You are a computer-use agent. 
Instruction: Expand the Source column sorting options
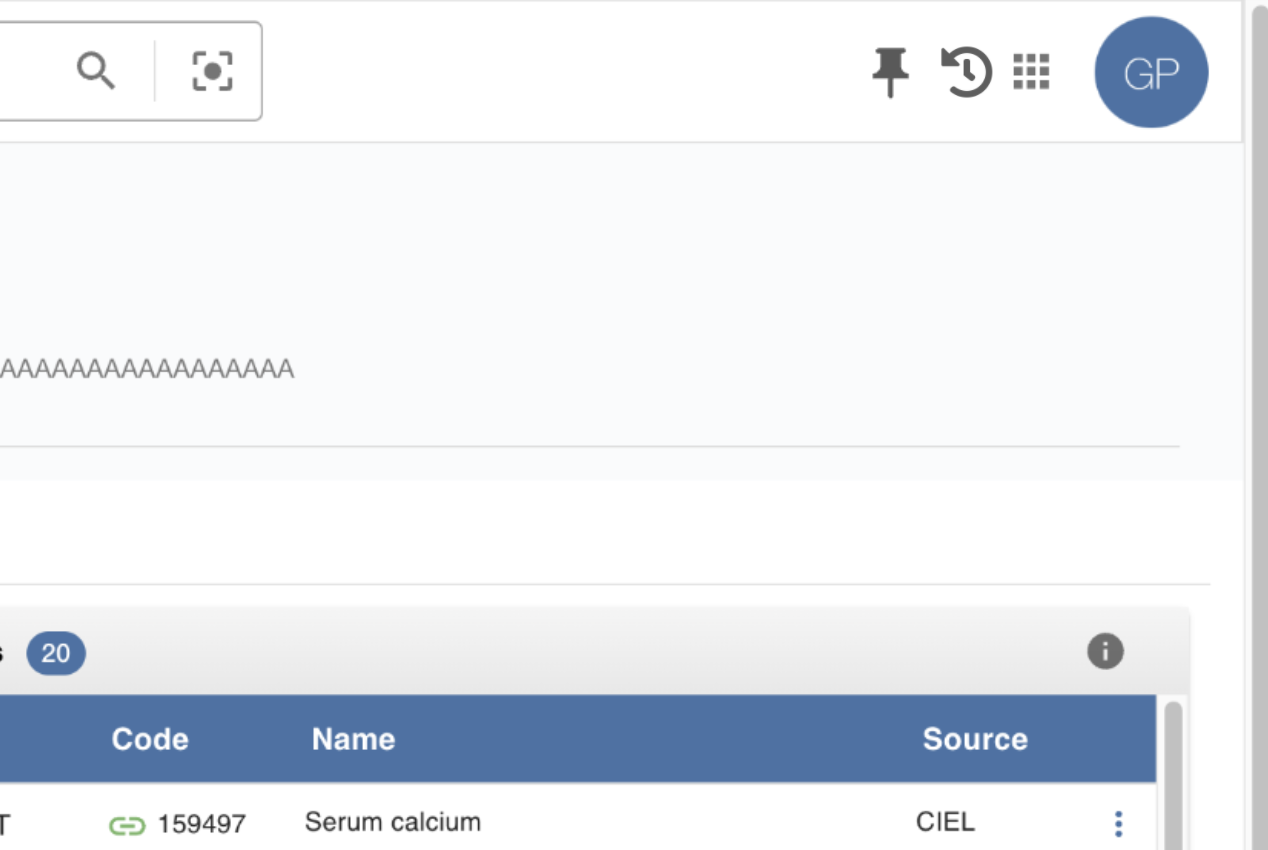pos(975,739)
